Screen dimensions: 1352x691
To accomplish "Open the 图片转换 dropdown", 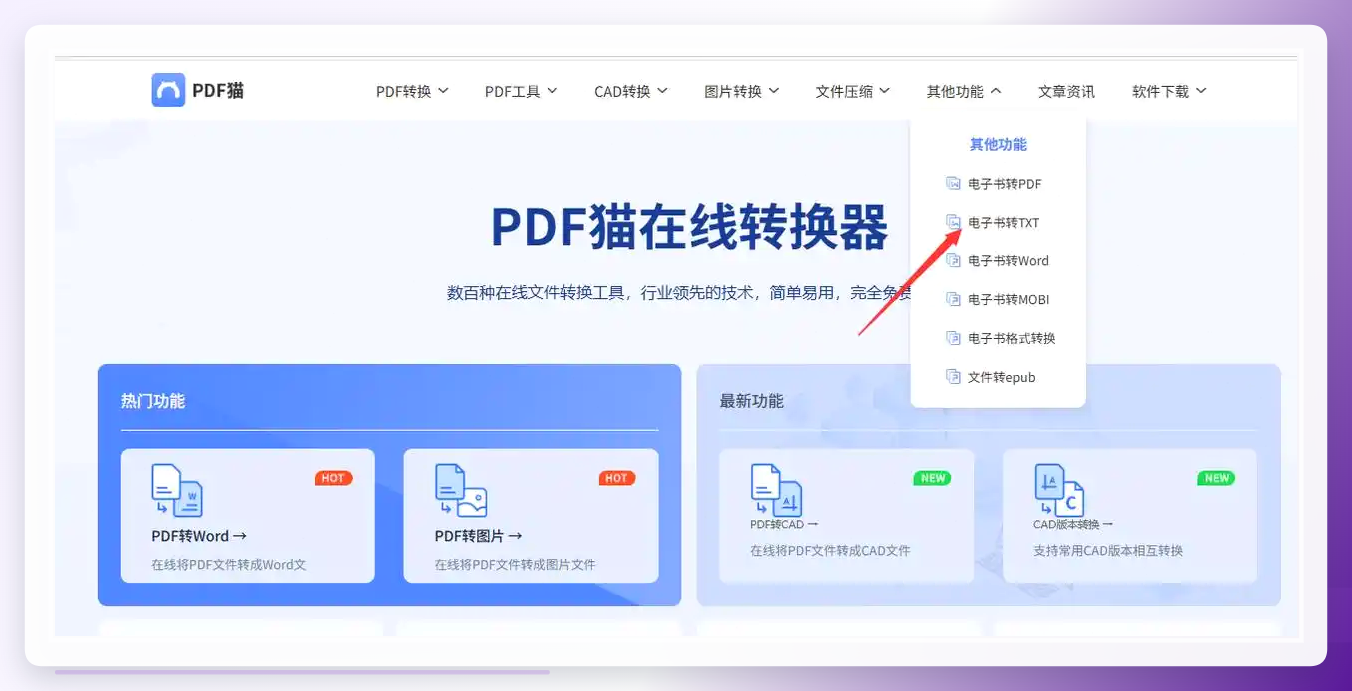I will [x=741, y=91].
